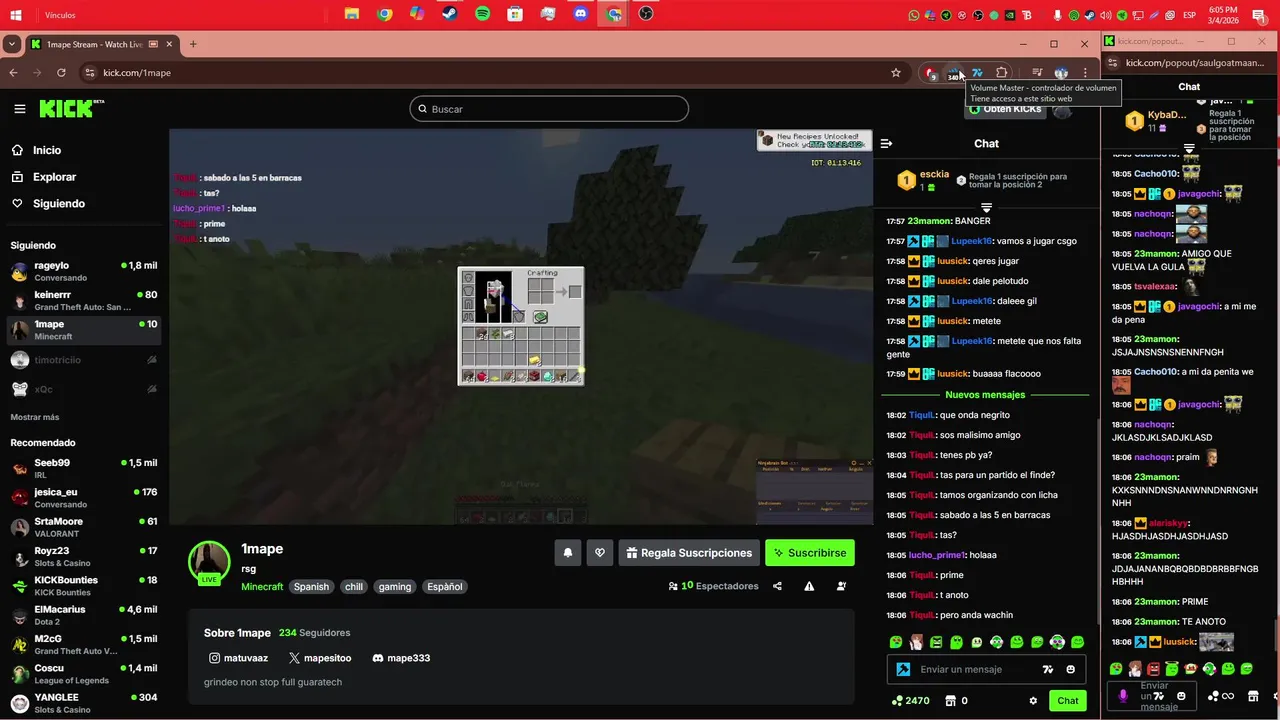Screen dimensions: 1280x720
Task: Click 7TV icon in main chat input
Action: (1047, 670)
